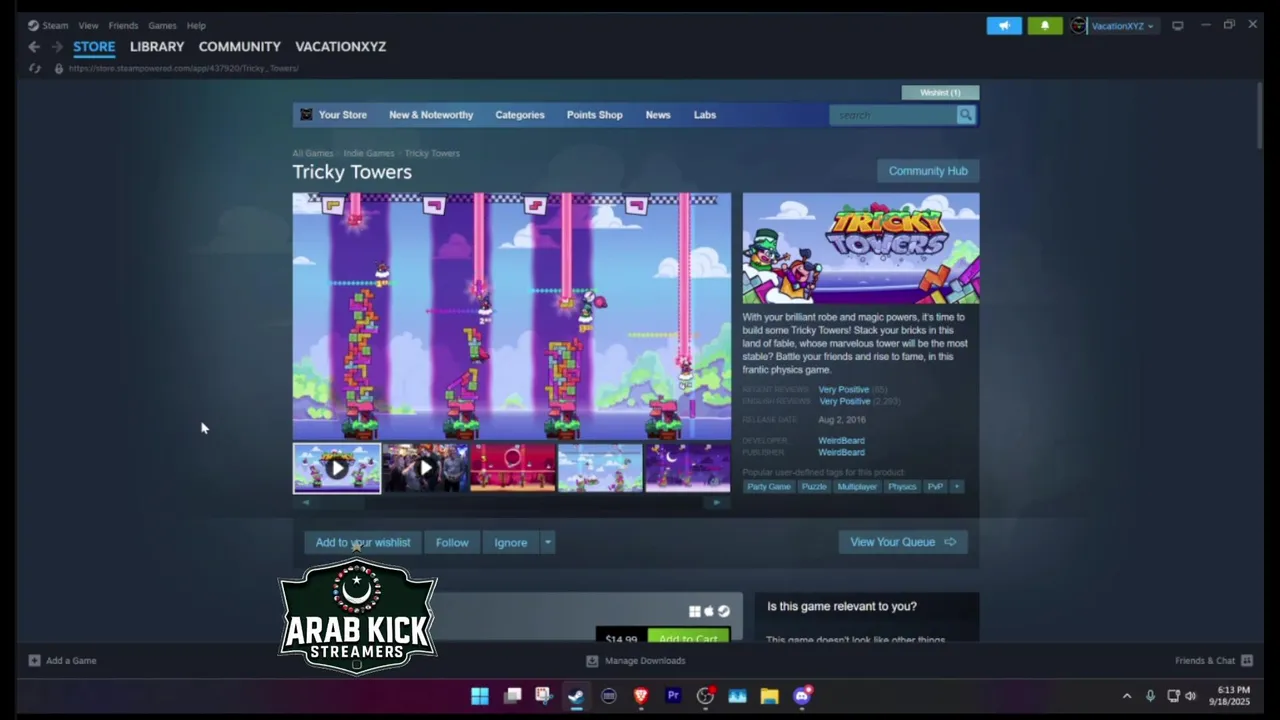1280x720 pixels.
Task: Open Friends & Chat icon
Action: [1246, 660]
